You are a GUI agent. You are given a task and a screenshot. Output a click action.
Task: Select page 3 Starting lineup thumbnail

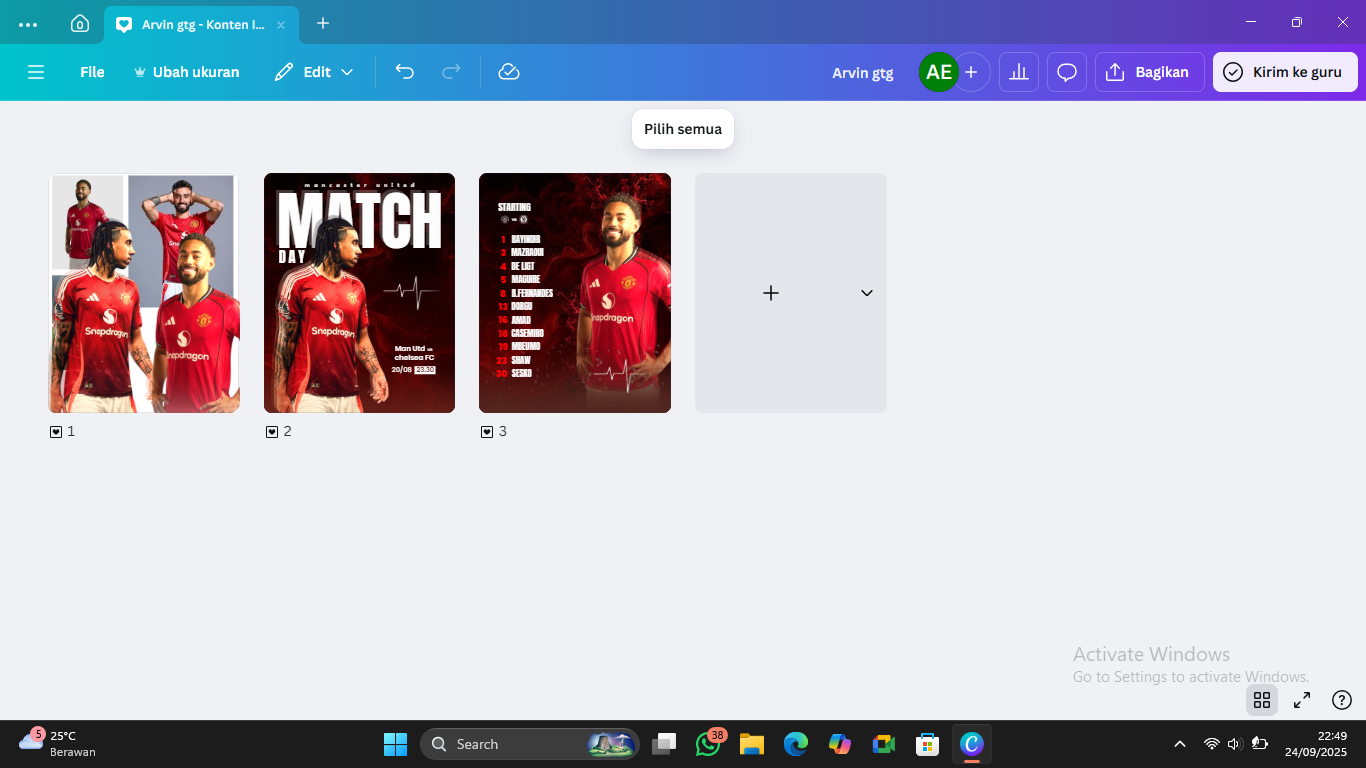click(x=575, y=293)
